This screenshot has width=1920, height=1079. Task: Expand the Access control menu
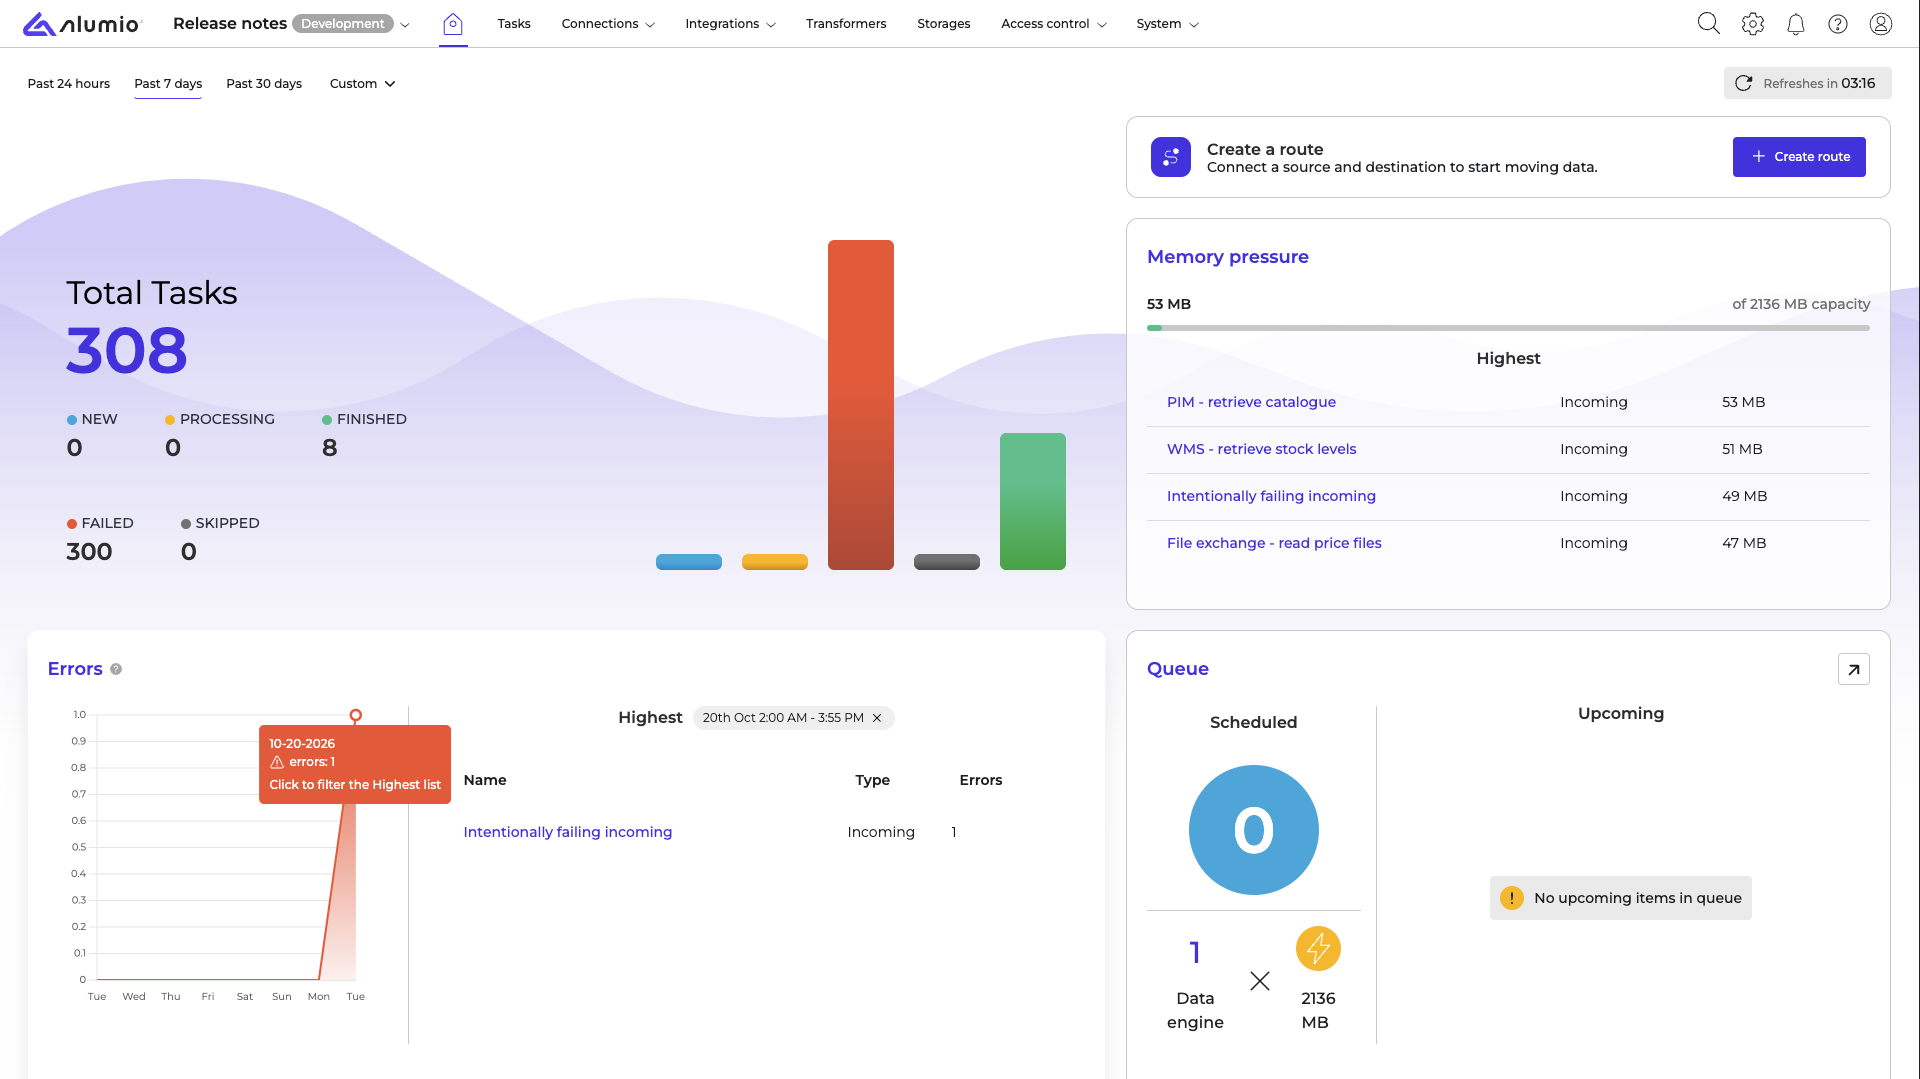click(1054, 24)
